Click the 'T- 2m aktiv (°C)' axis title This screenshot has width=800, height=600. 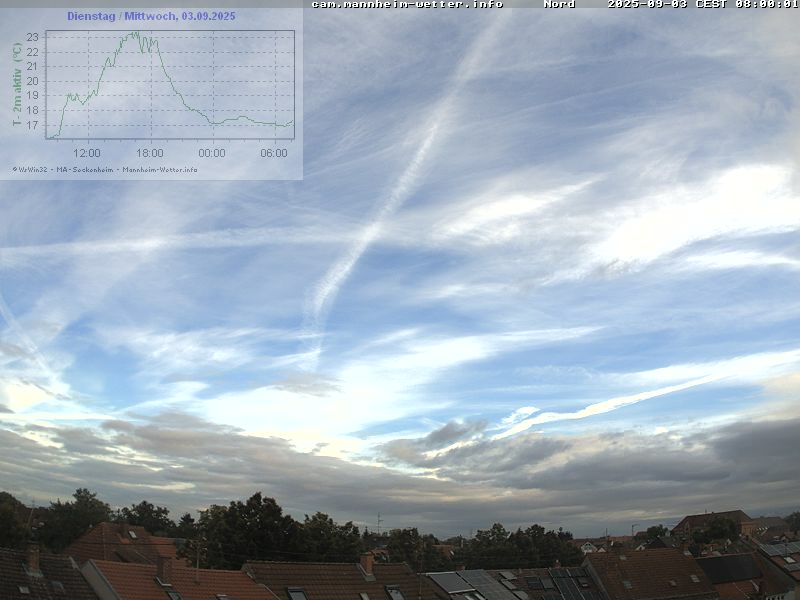point(17,84)
